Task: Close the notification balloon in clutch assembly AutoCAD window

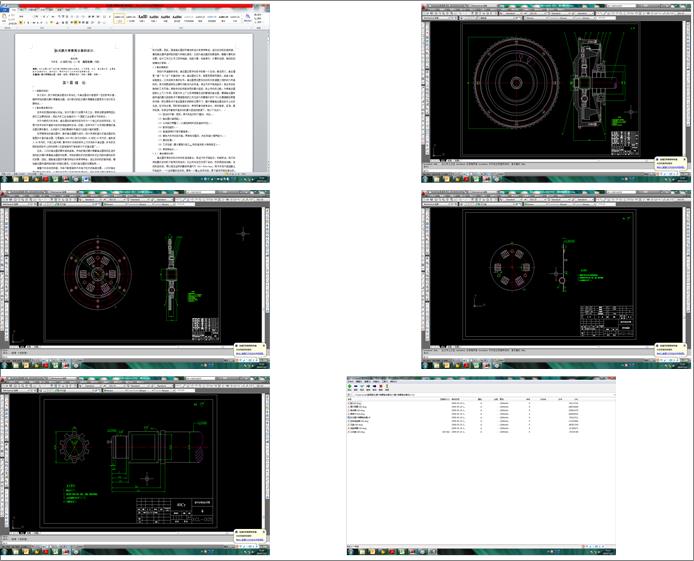Action: [685, 159]
